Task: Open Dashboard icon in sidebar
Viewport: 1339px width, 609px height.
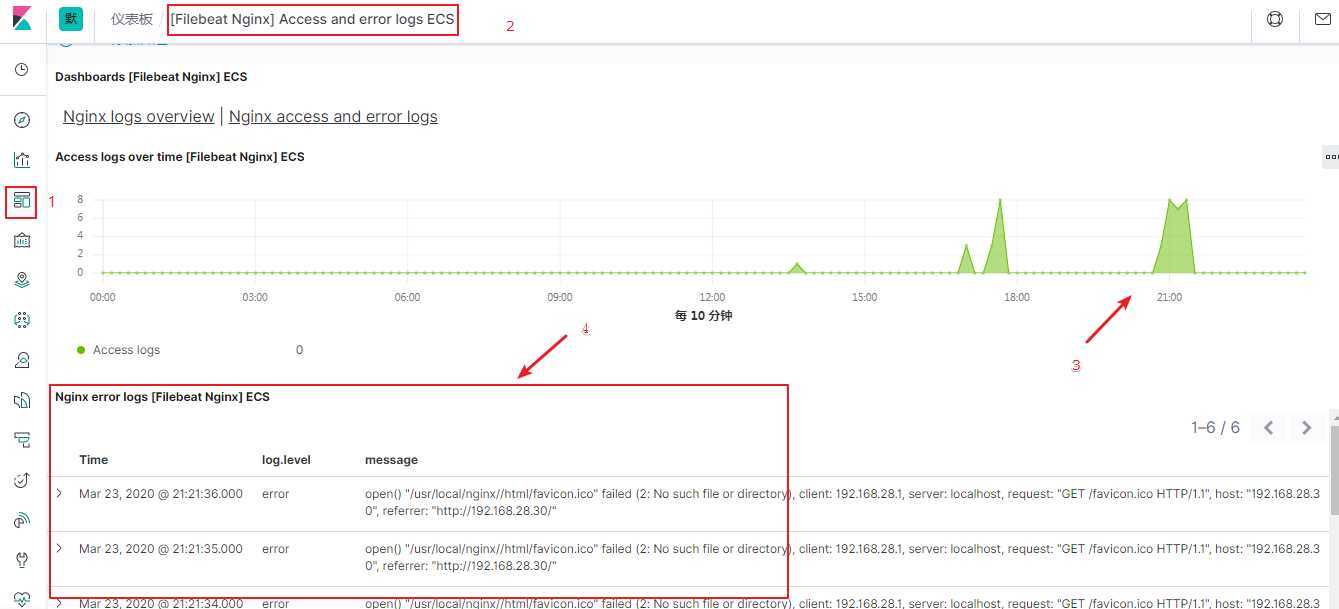Action: (22, 200)
